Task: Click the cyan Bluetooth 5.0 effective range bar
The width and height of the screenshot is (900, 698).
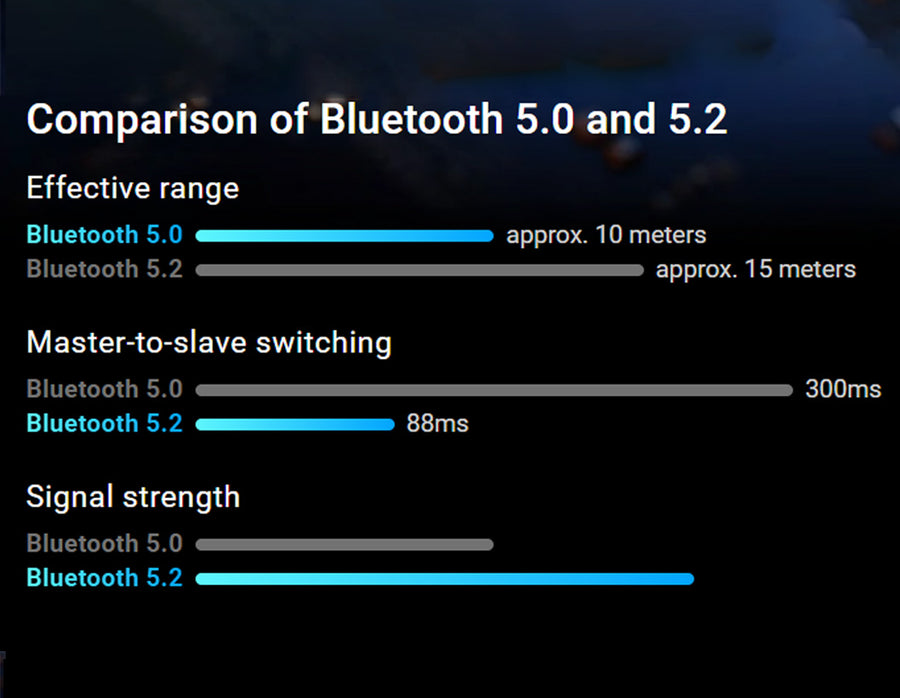Action: tap(345, 236)
